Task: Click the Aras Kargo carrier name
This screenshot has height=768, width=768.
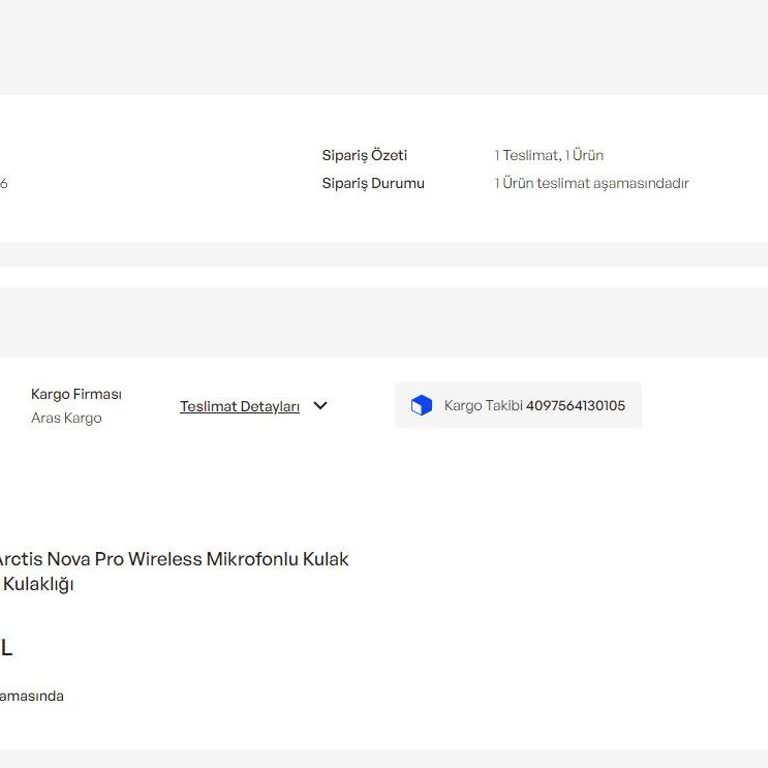Action: 66,418
